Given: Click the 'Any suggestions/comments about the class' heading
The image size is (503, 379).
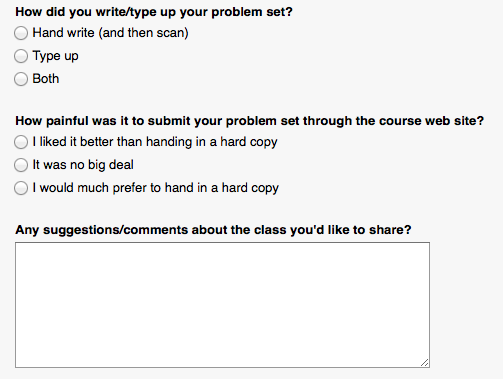Looking at the screenshot, I should 213,230.
